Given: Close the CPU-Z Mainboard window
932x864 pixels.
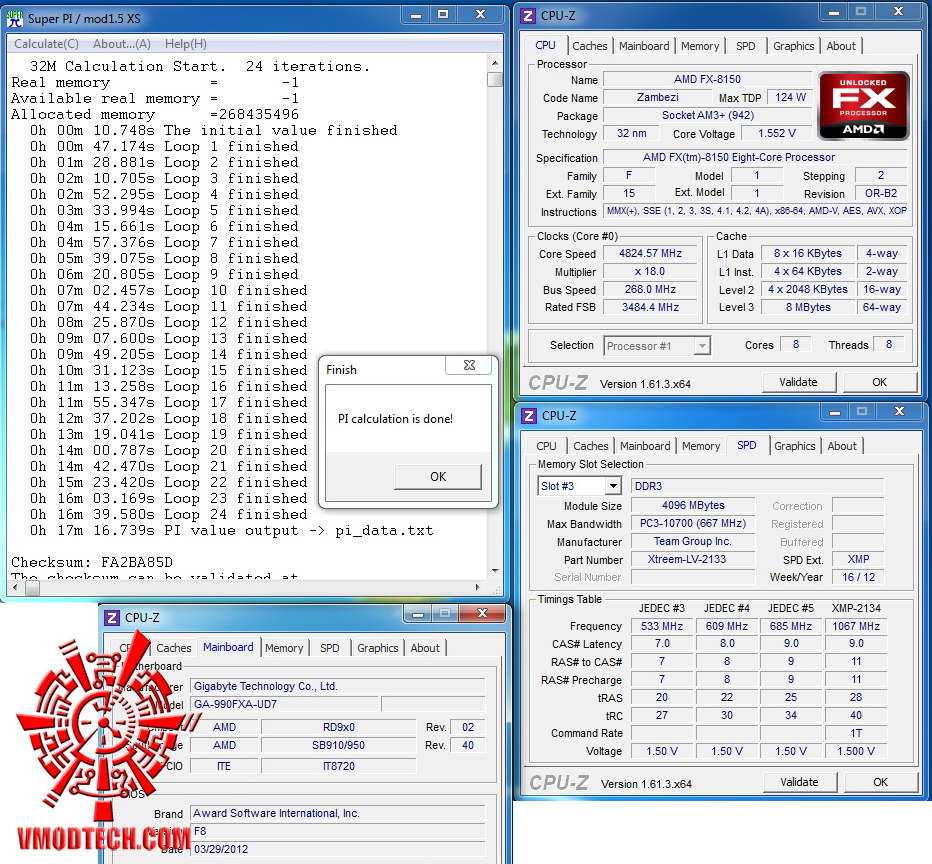Looking at the screenshot, I should point(482,614).
